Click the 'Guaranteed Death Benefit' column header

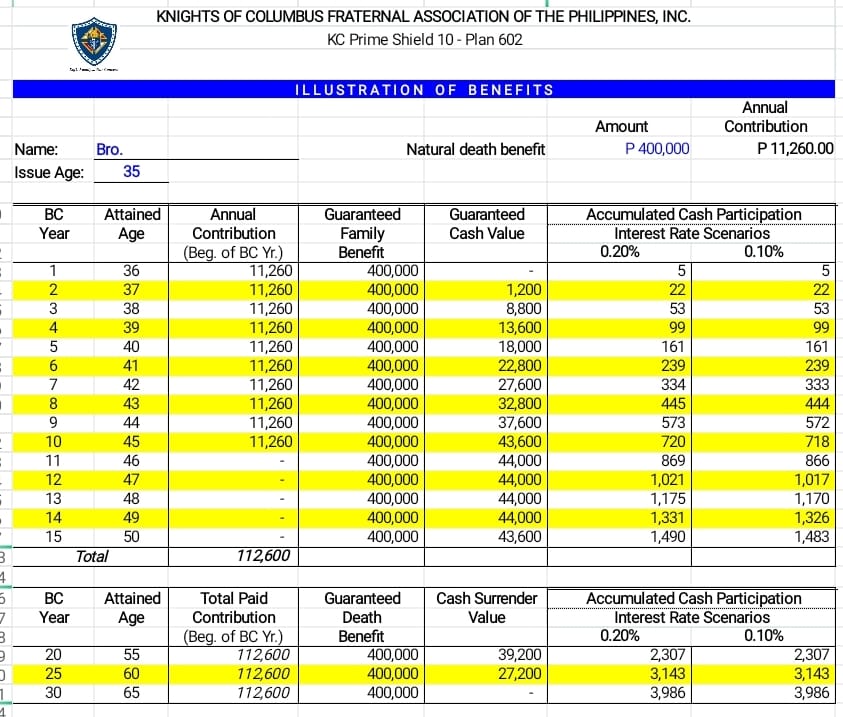point(362,617)
